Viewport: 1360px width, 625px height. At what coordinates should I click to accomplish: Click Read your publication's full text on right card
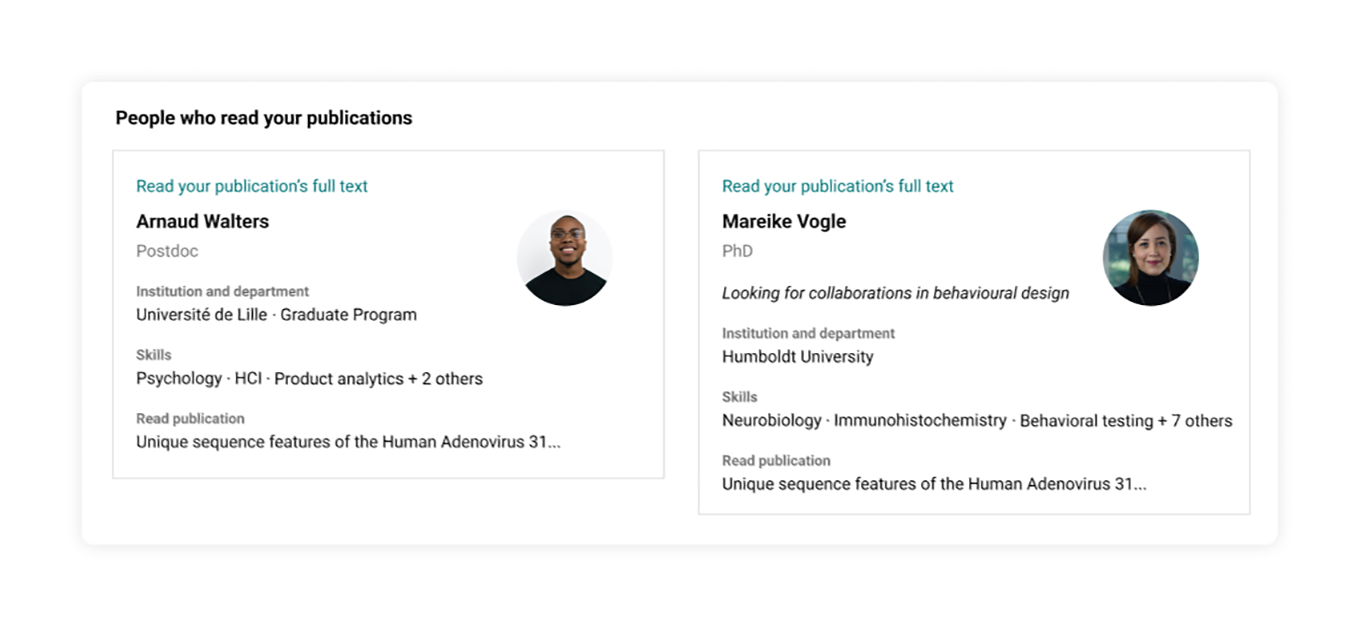click(x=837, y=186)
